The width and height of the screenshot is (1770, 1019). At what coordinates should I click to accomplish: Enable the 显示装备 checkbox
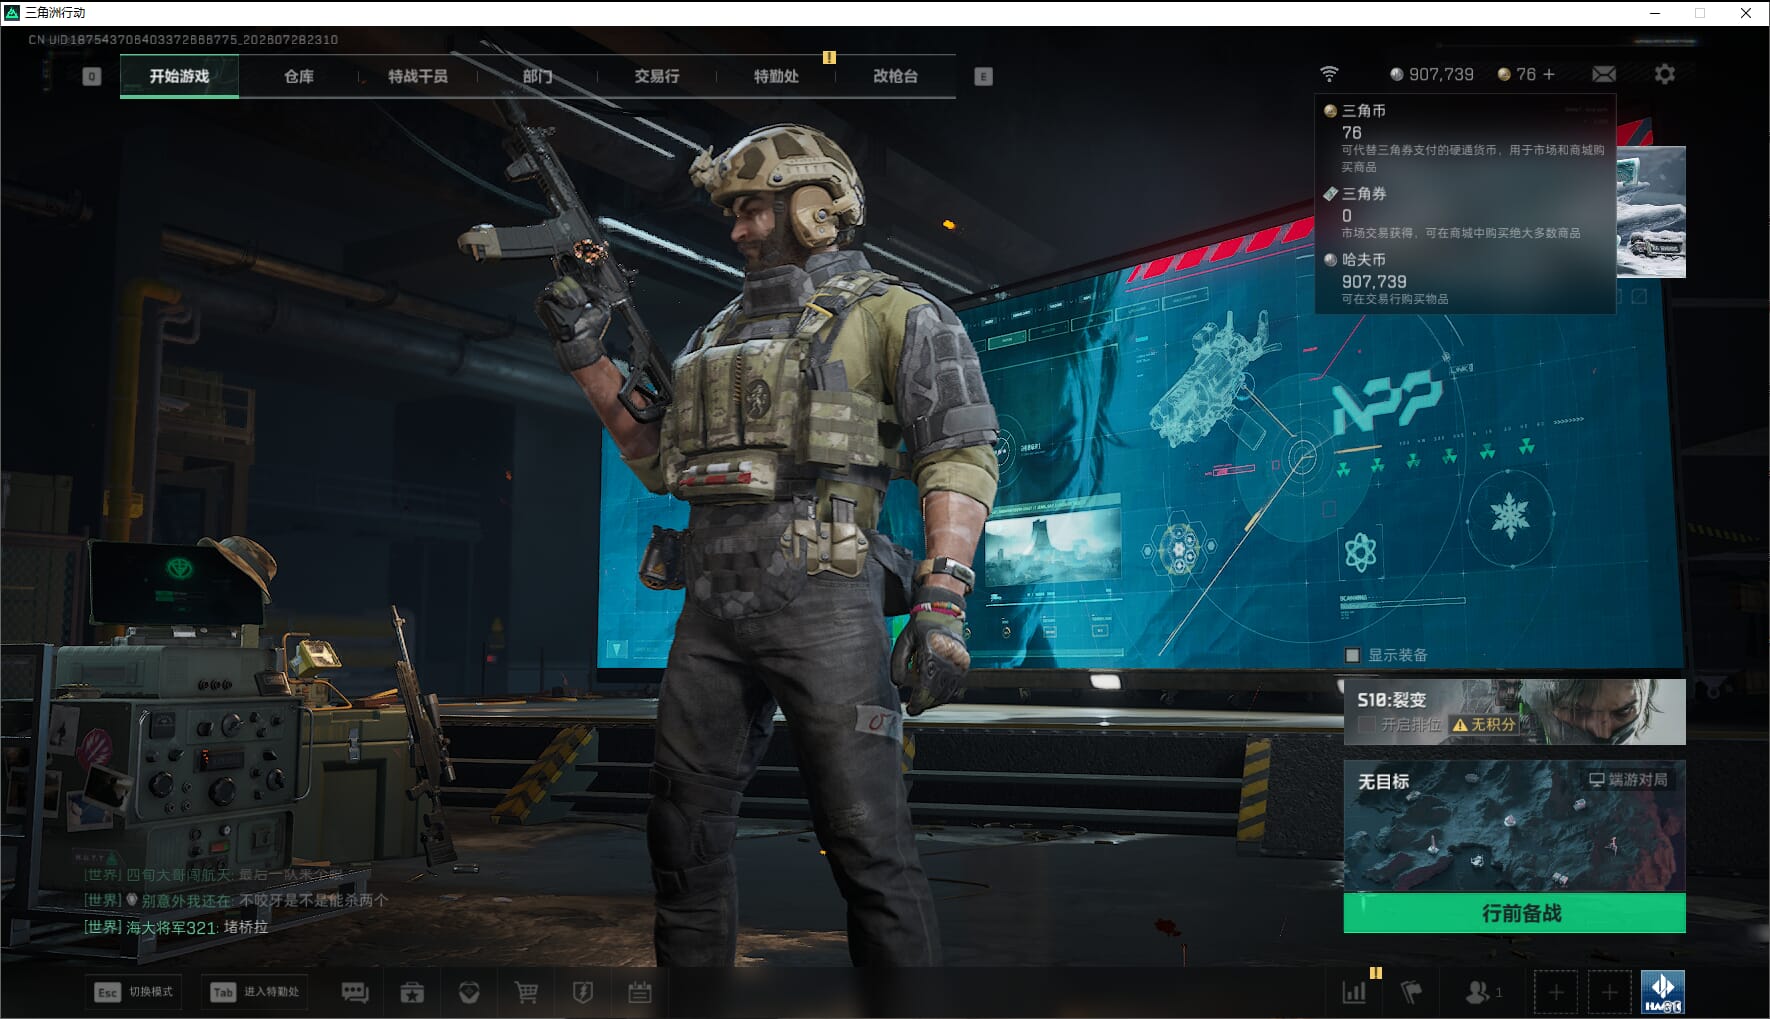point(1352,655)
